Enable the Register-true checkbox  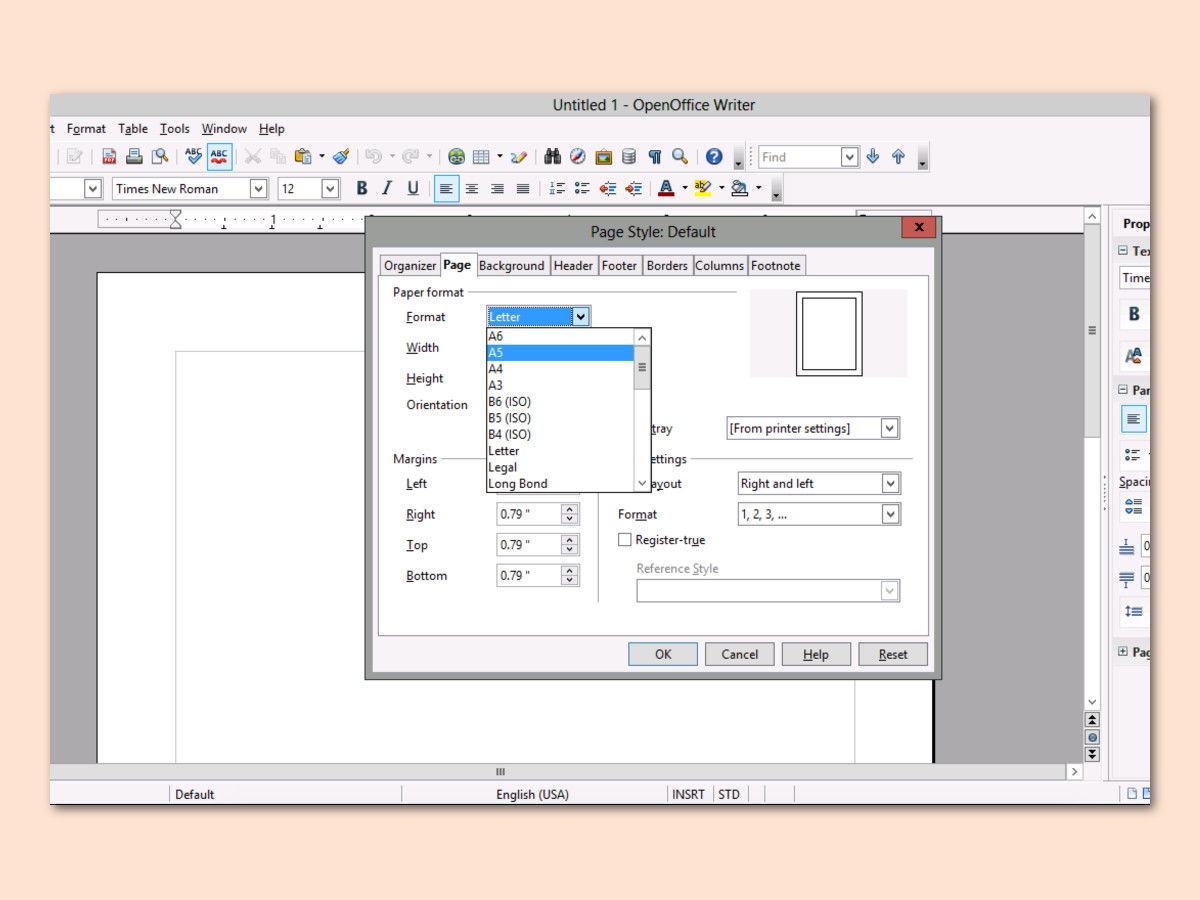[625, 540]
